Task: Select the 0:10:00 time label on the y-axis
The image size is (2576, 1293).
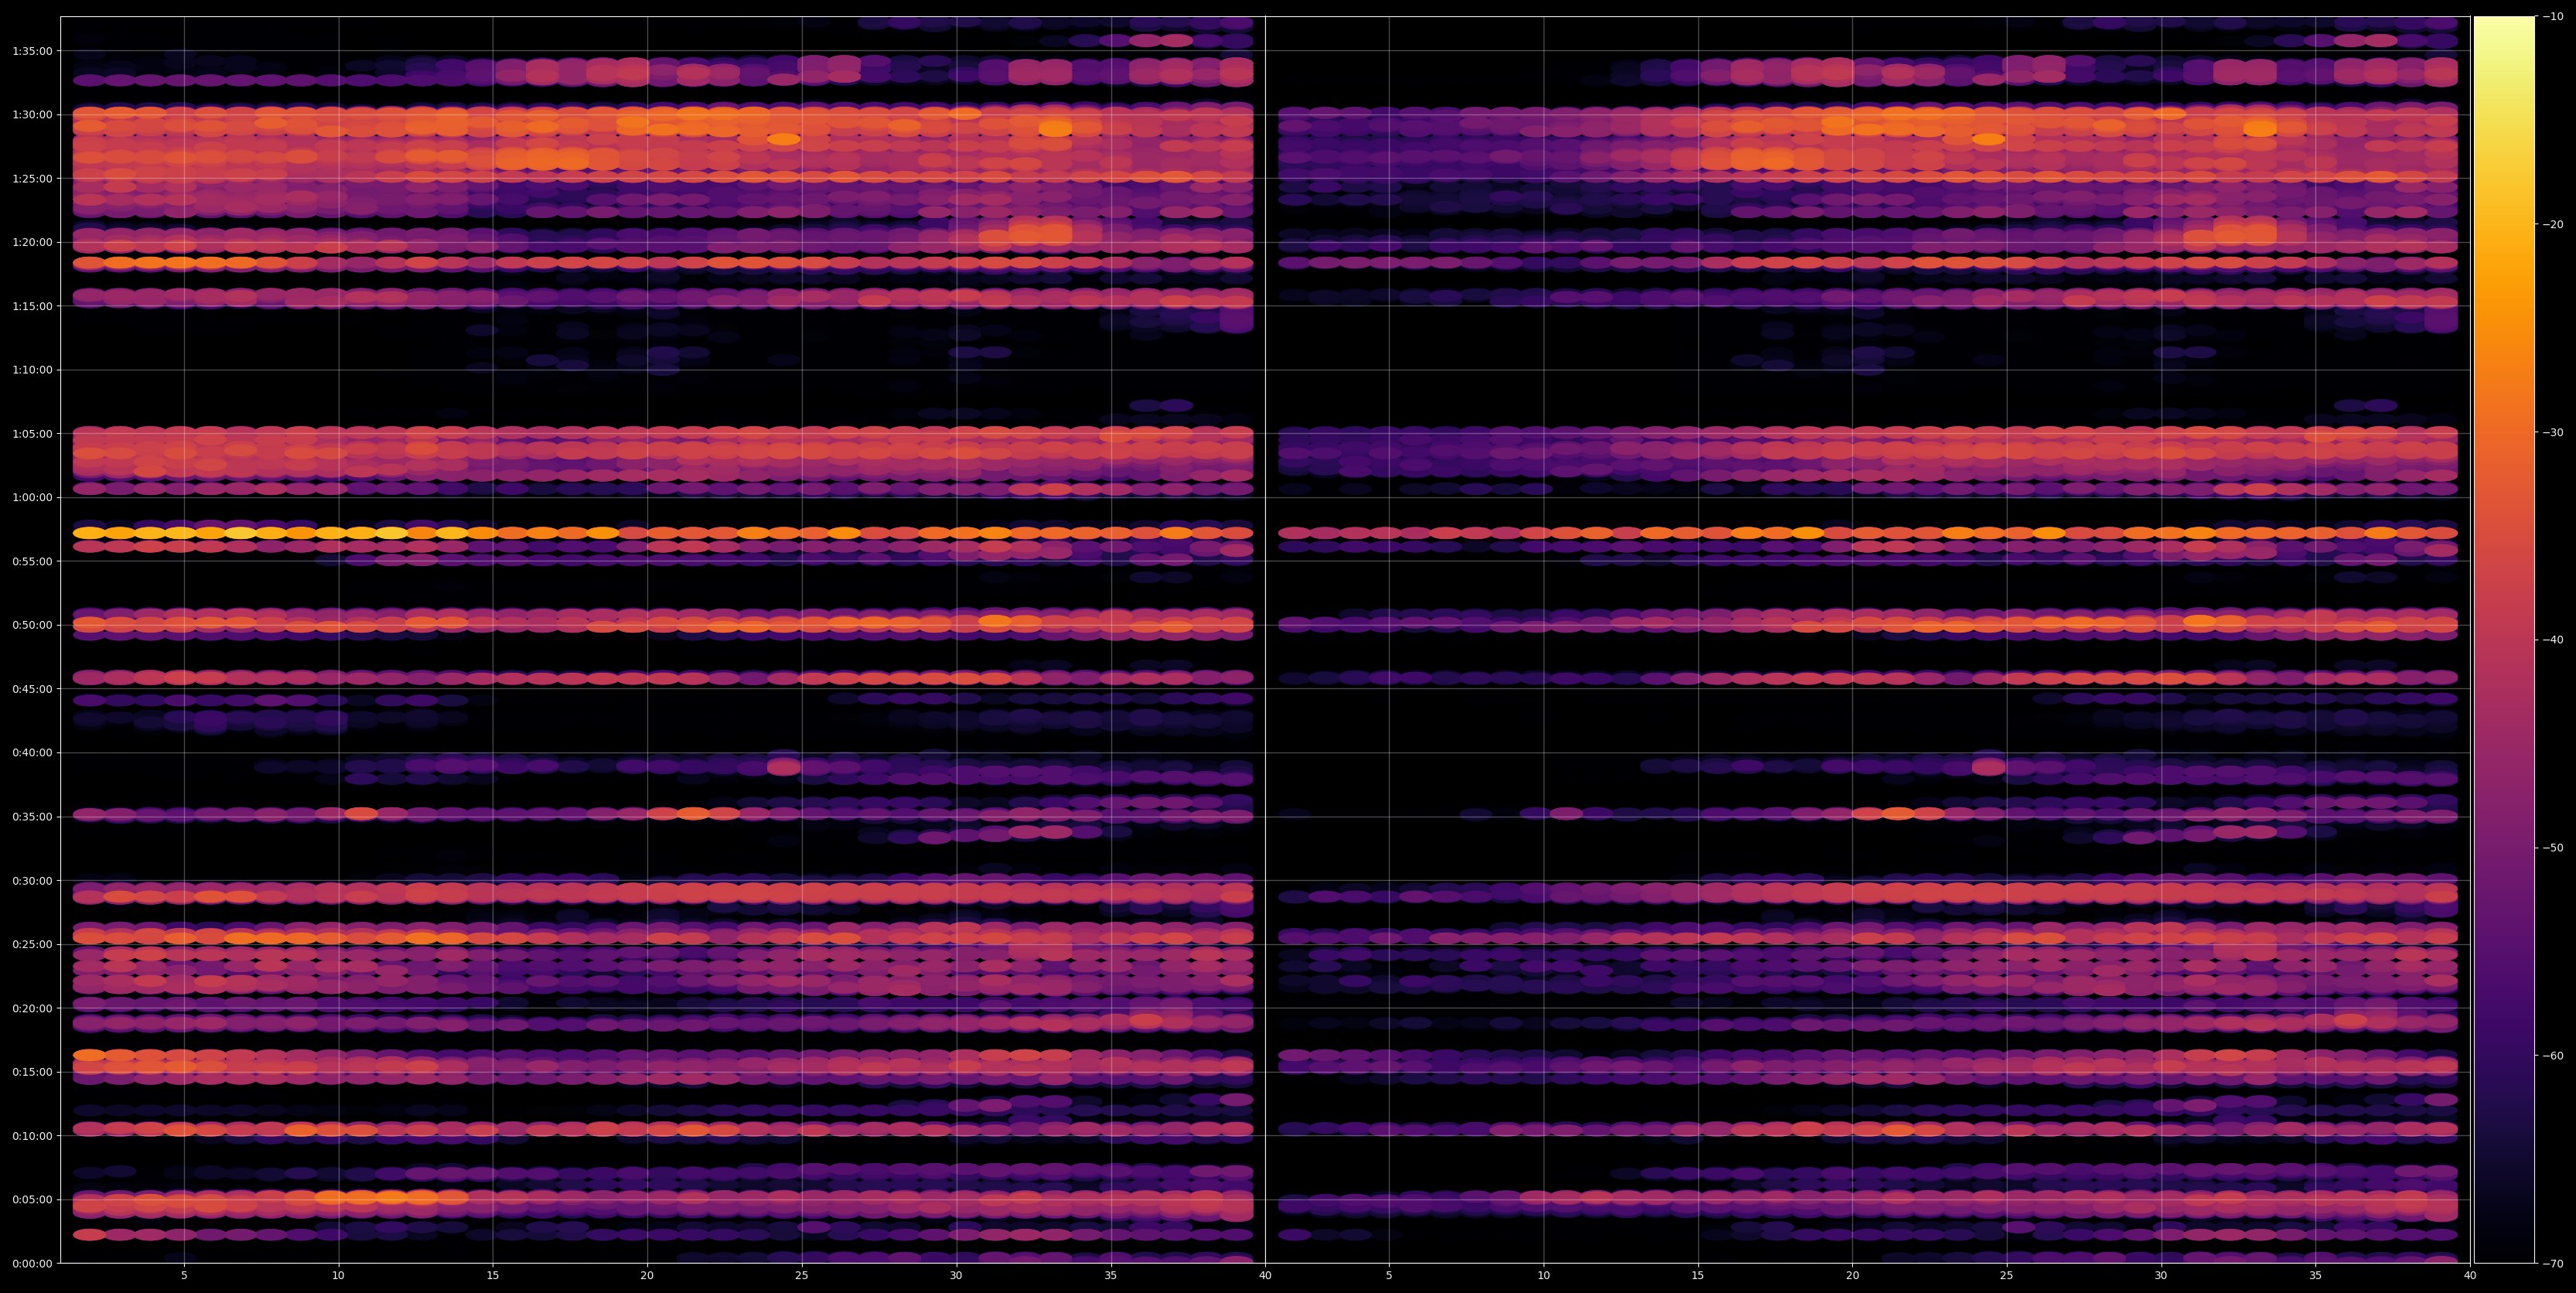Action: pos(32,1135)
